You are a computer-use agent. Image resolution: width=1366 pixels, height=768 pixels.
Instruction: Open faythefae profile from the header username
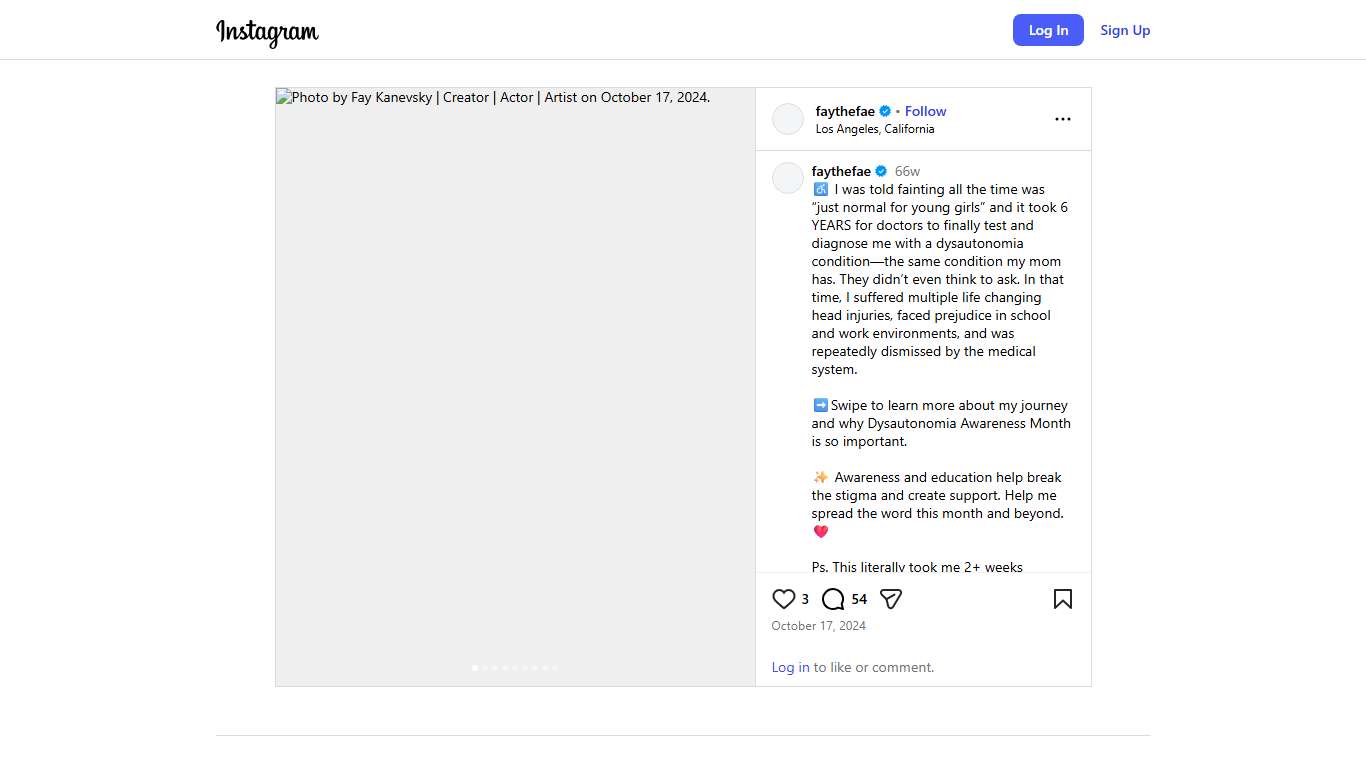(x=845, y=111)
